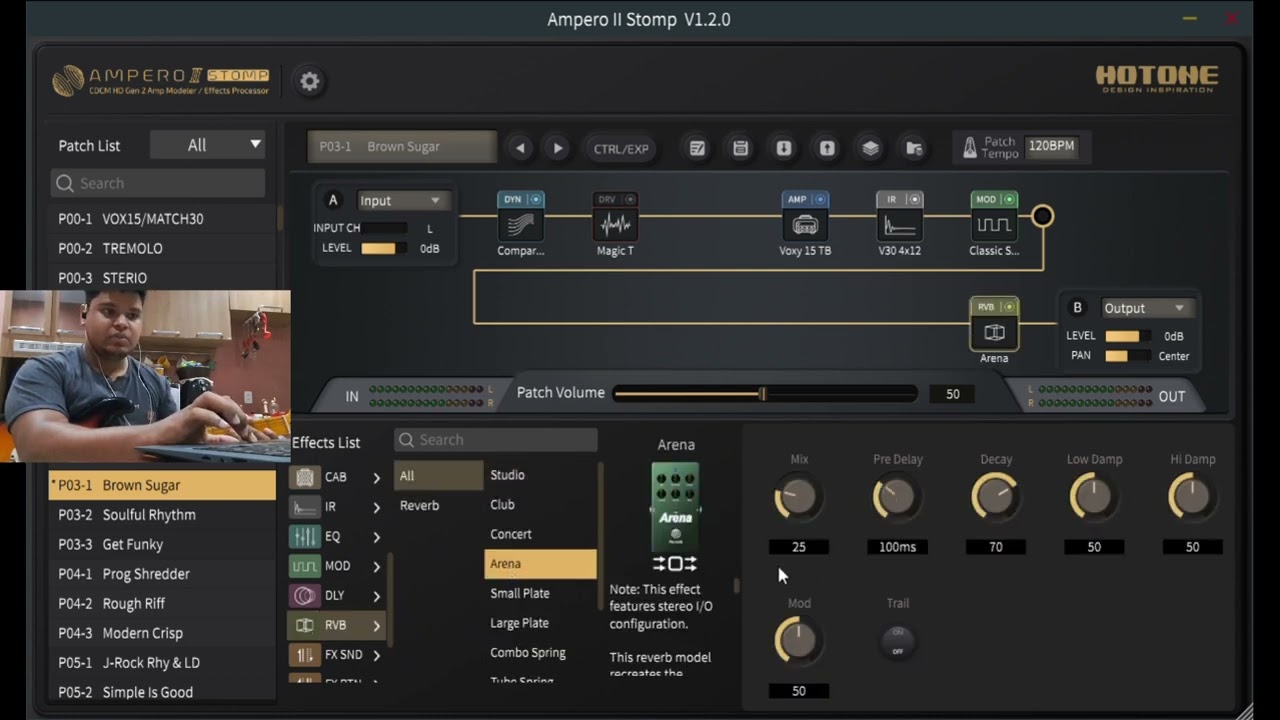
Task: Expand the IR category chevron
Action: pos(376,507)
